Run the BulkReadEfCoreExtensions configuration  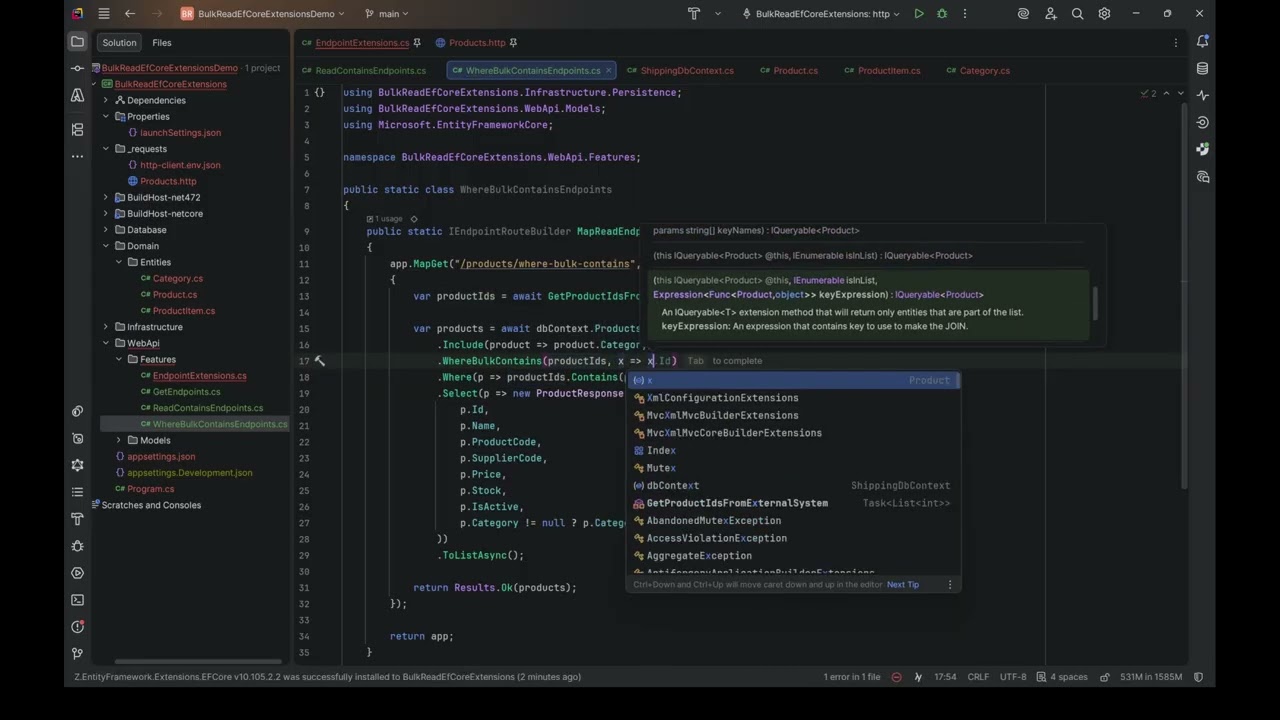pyautogui.click(x=918, y=14)
